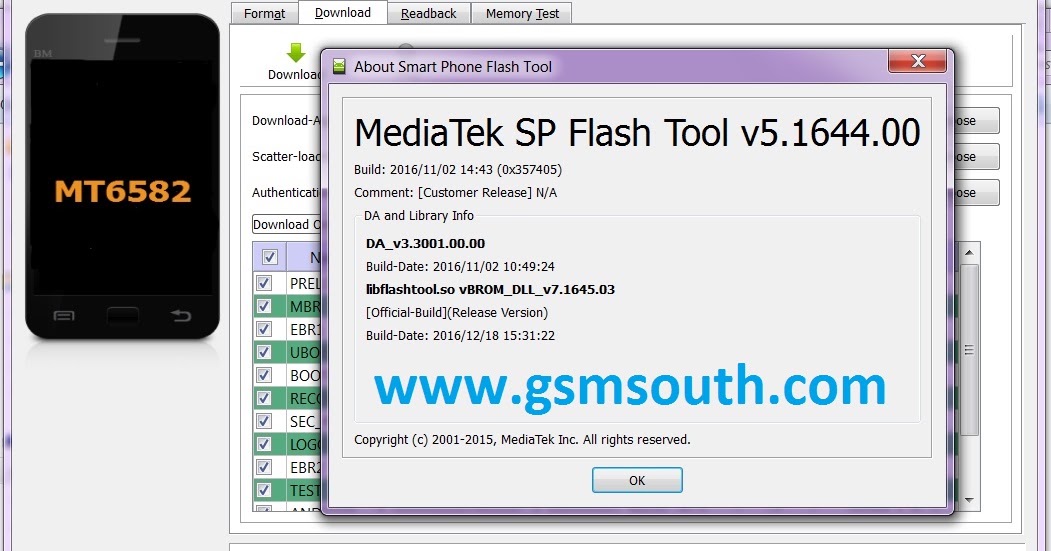Open the Download Only mode dropdown
Image resolution: width=1051 pixels, height=551 pixels.
point(287,225)
